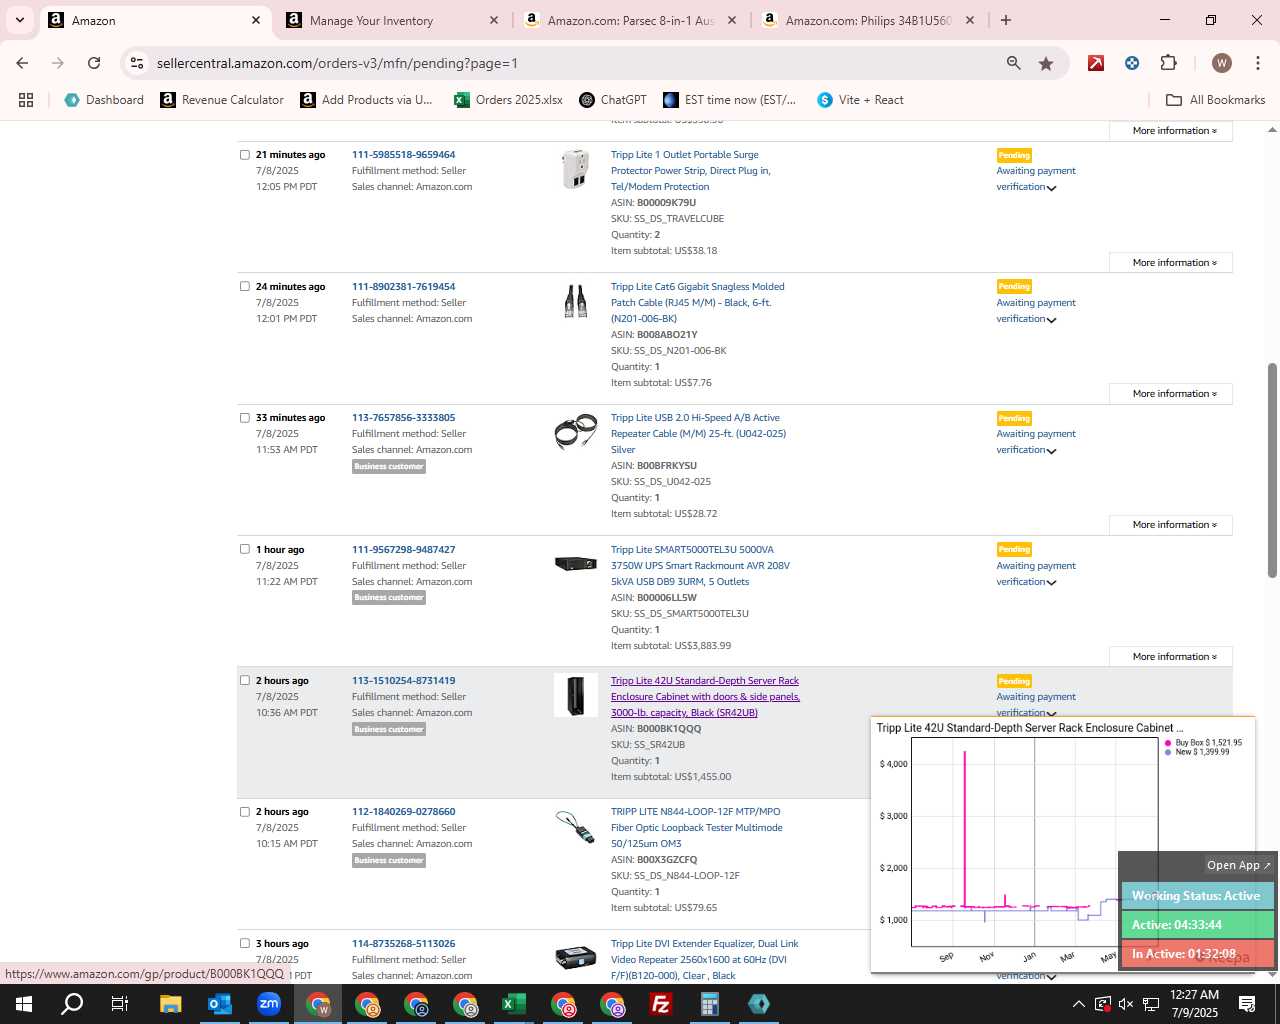Reload the Seller Central page
1280x1024 pixels.
94,63
